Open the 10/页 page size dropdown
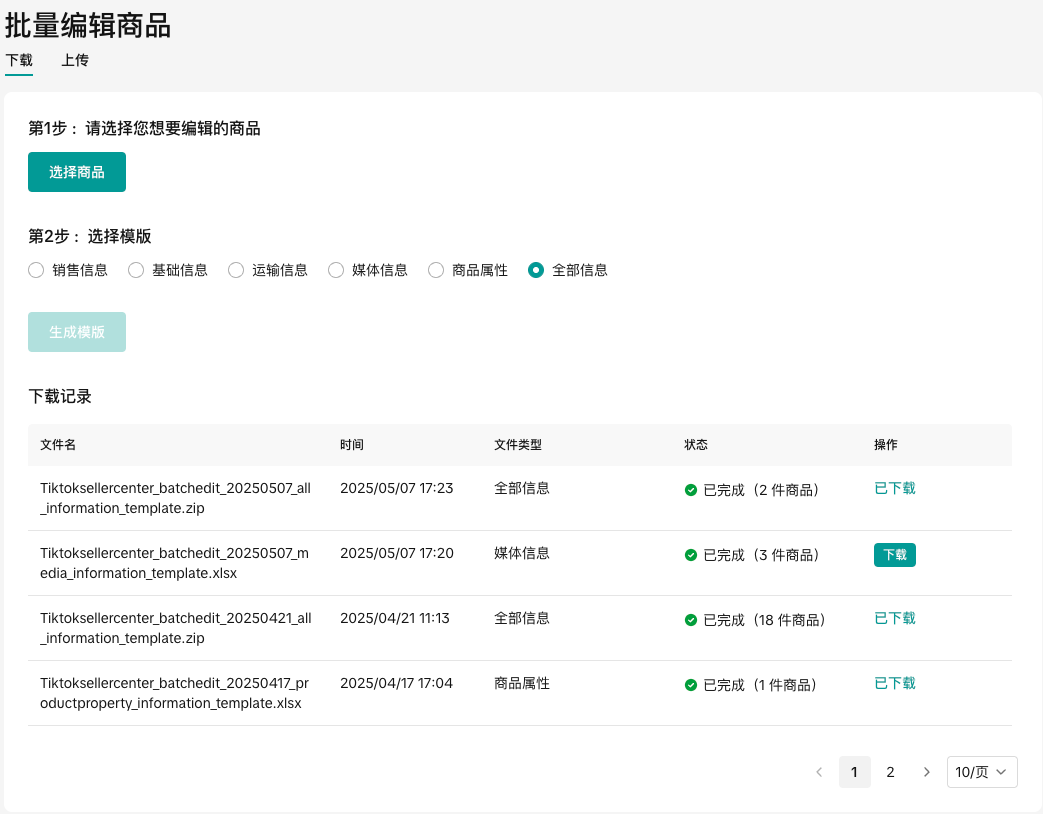The image size is (1043, 814). 981,772
